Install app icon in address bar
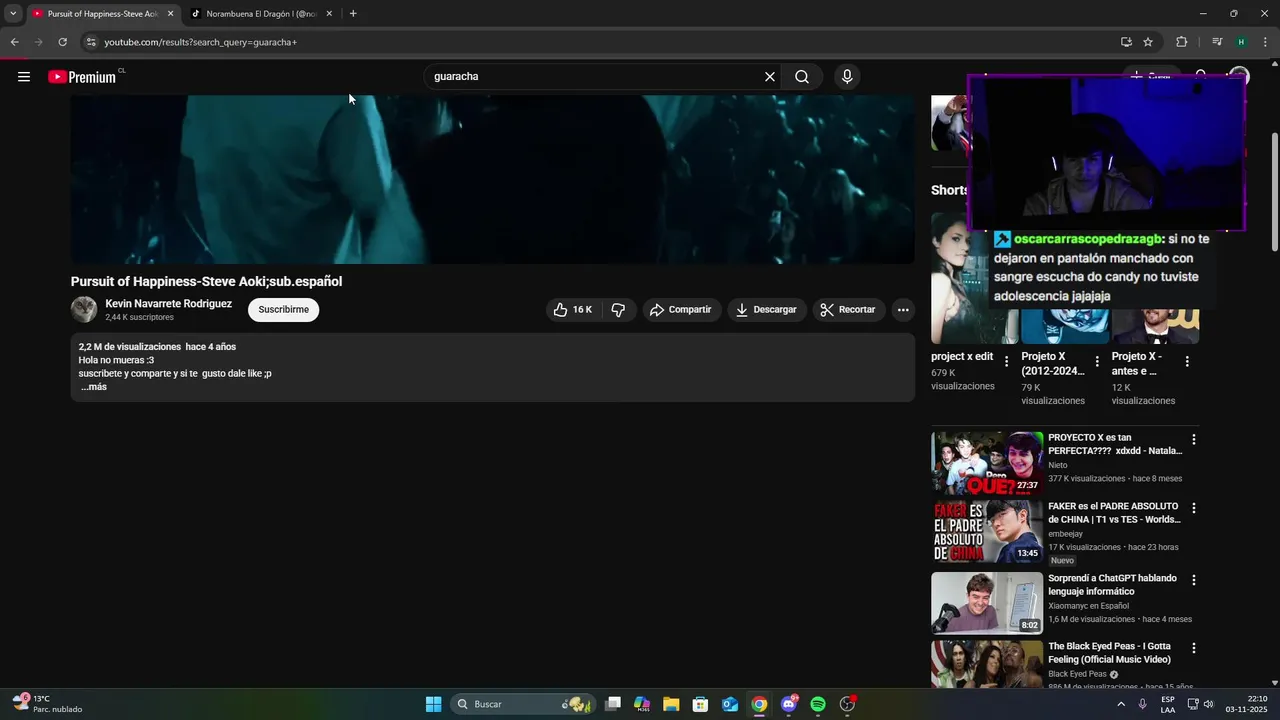 pos(1126,42)
